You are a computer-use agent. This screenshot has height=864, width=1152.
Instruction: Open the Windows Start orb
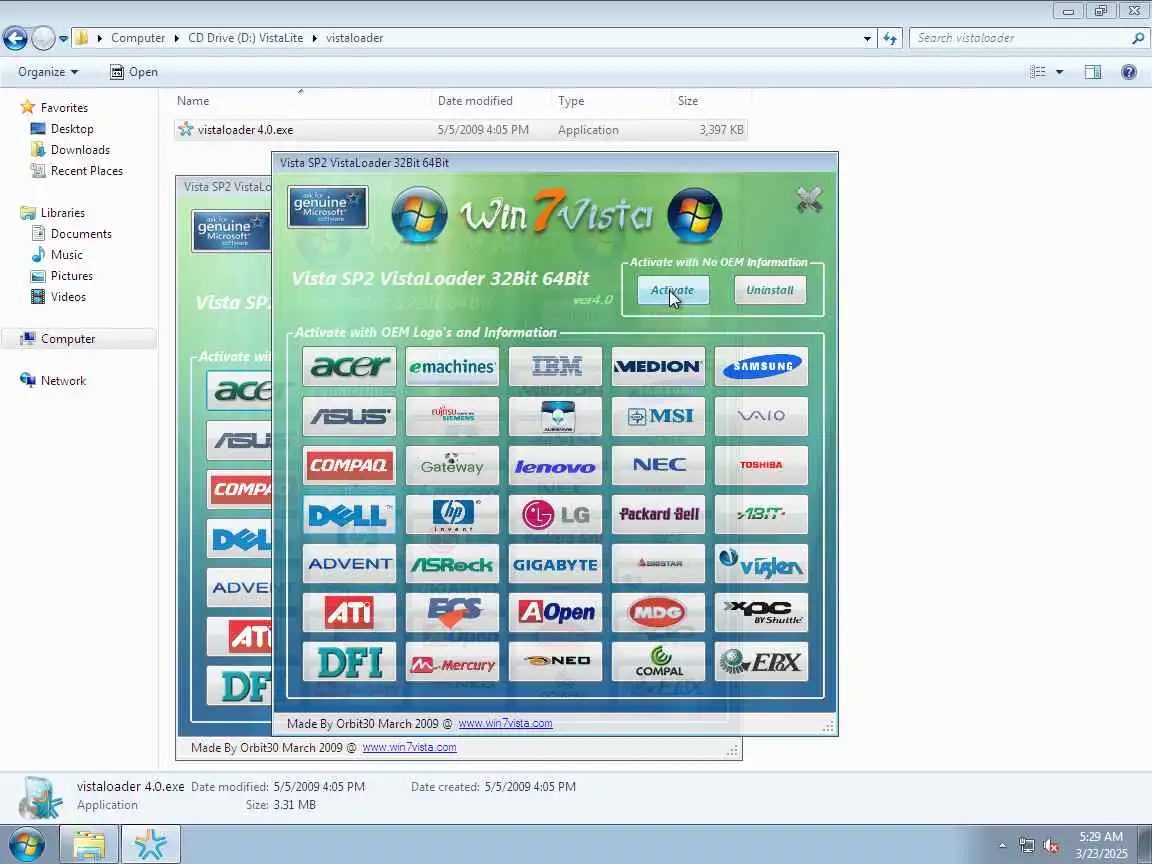26,844
